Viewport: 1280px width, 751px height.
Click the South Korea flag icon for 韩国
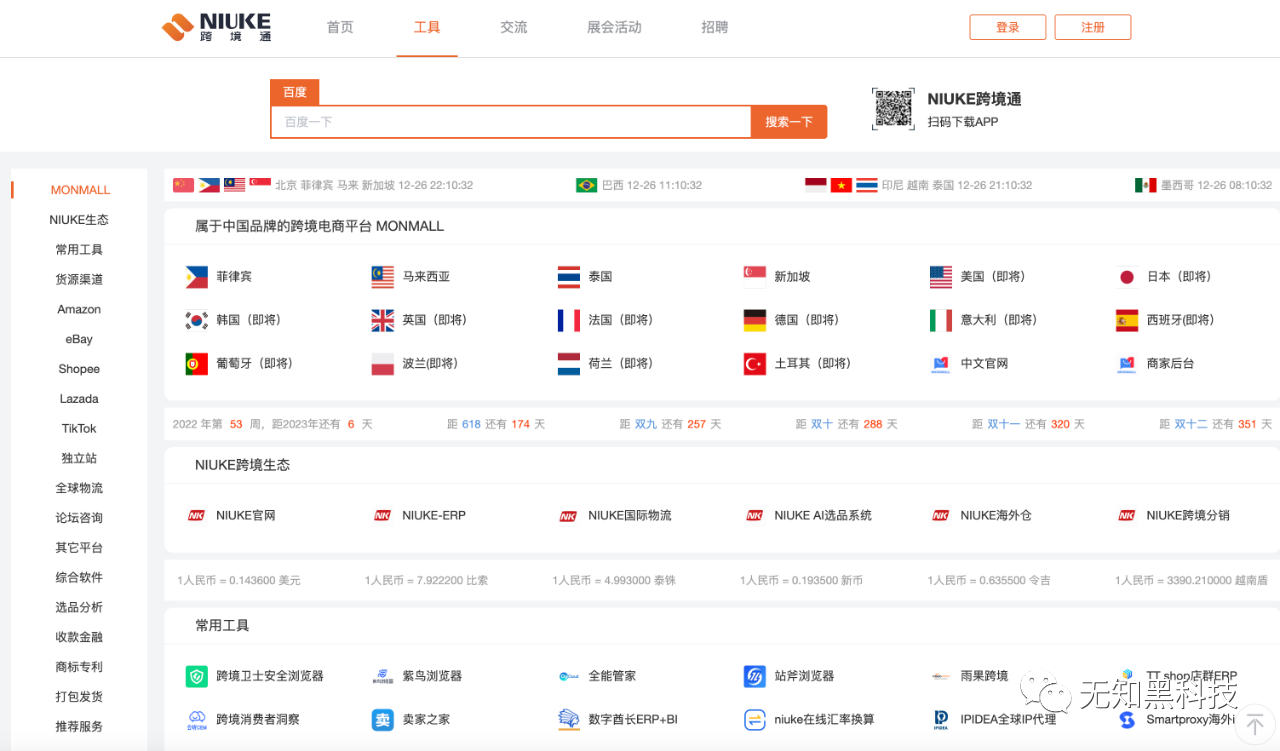point(197,320)
